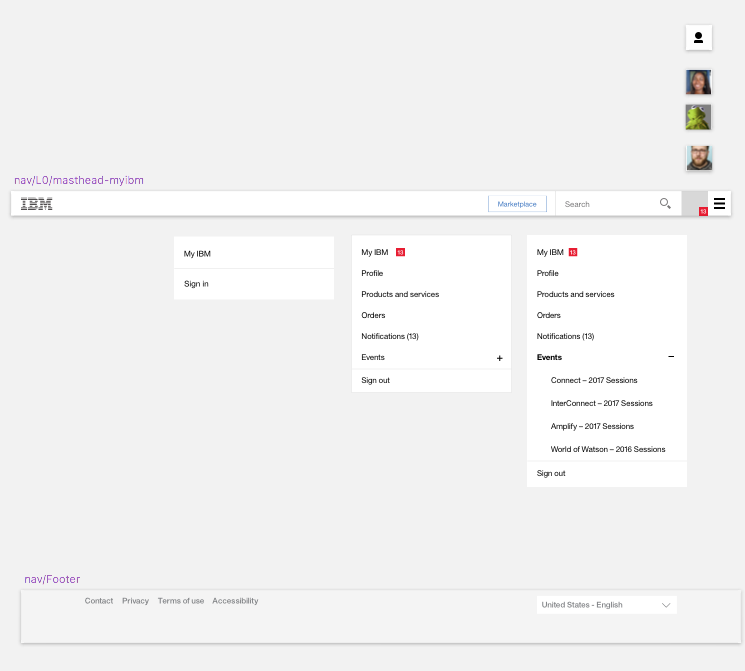Open World of Watson – 2016 Sessions
Image resolution: width=745 pixels, height=671 pixels.
(x=608, y=449)
